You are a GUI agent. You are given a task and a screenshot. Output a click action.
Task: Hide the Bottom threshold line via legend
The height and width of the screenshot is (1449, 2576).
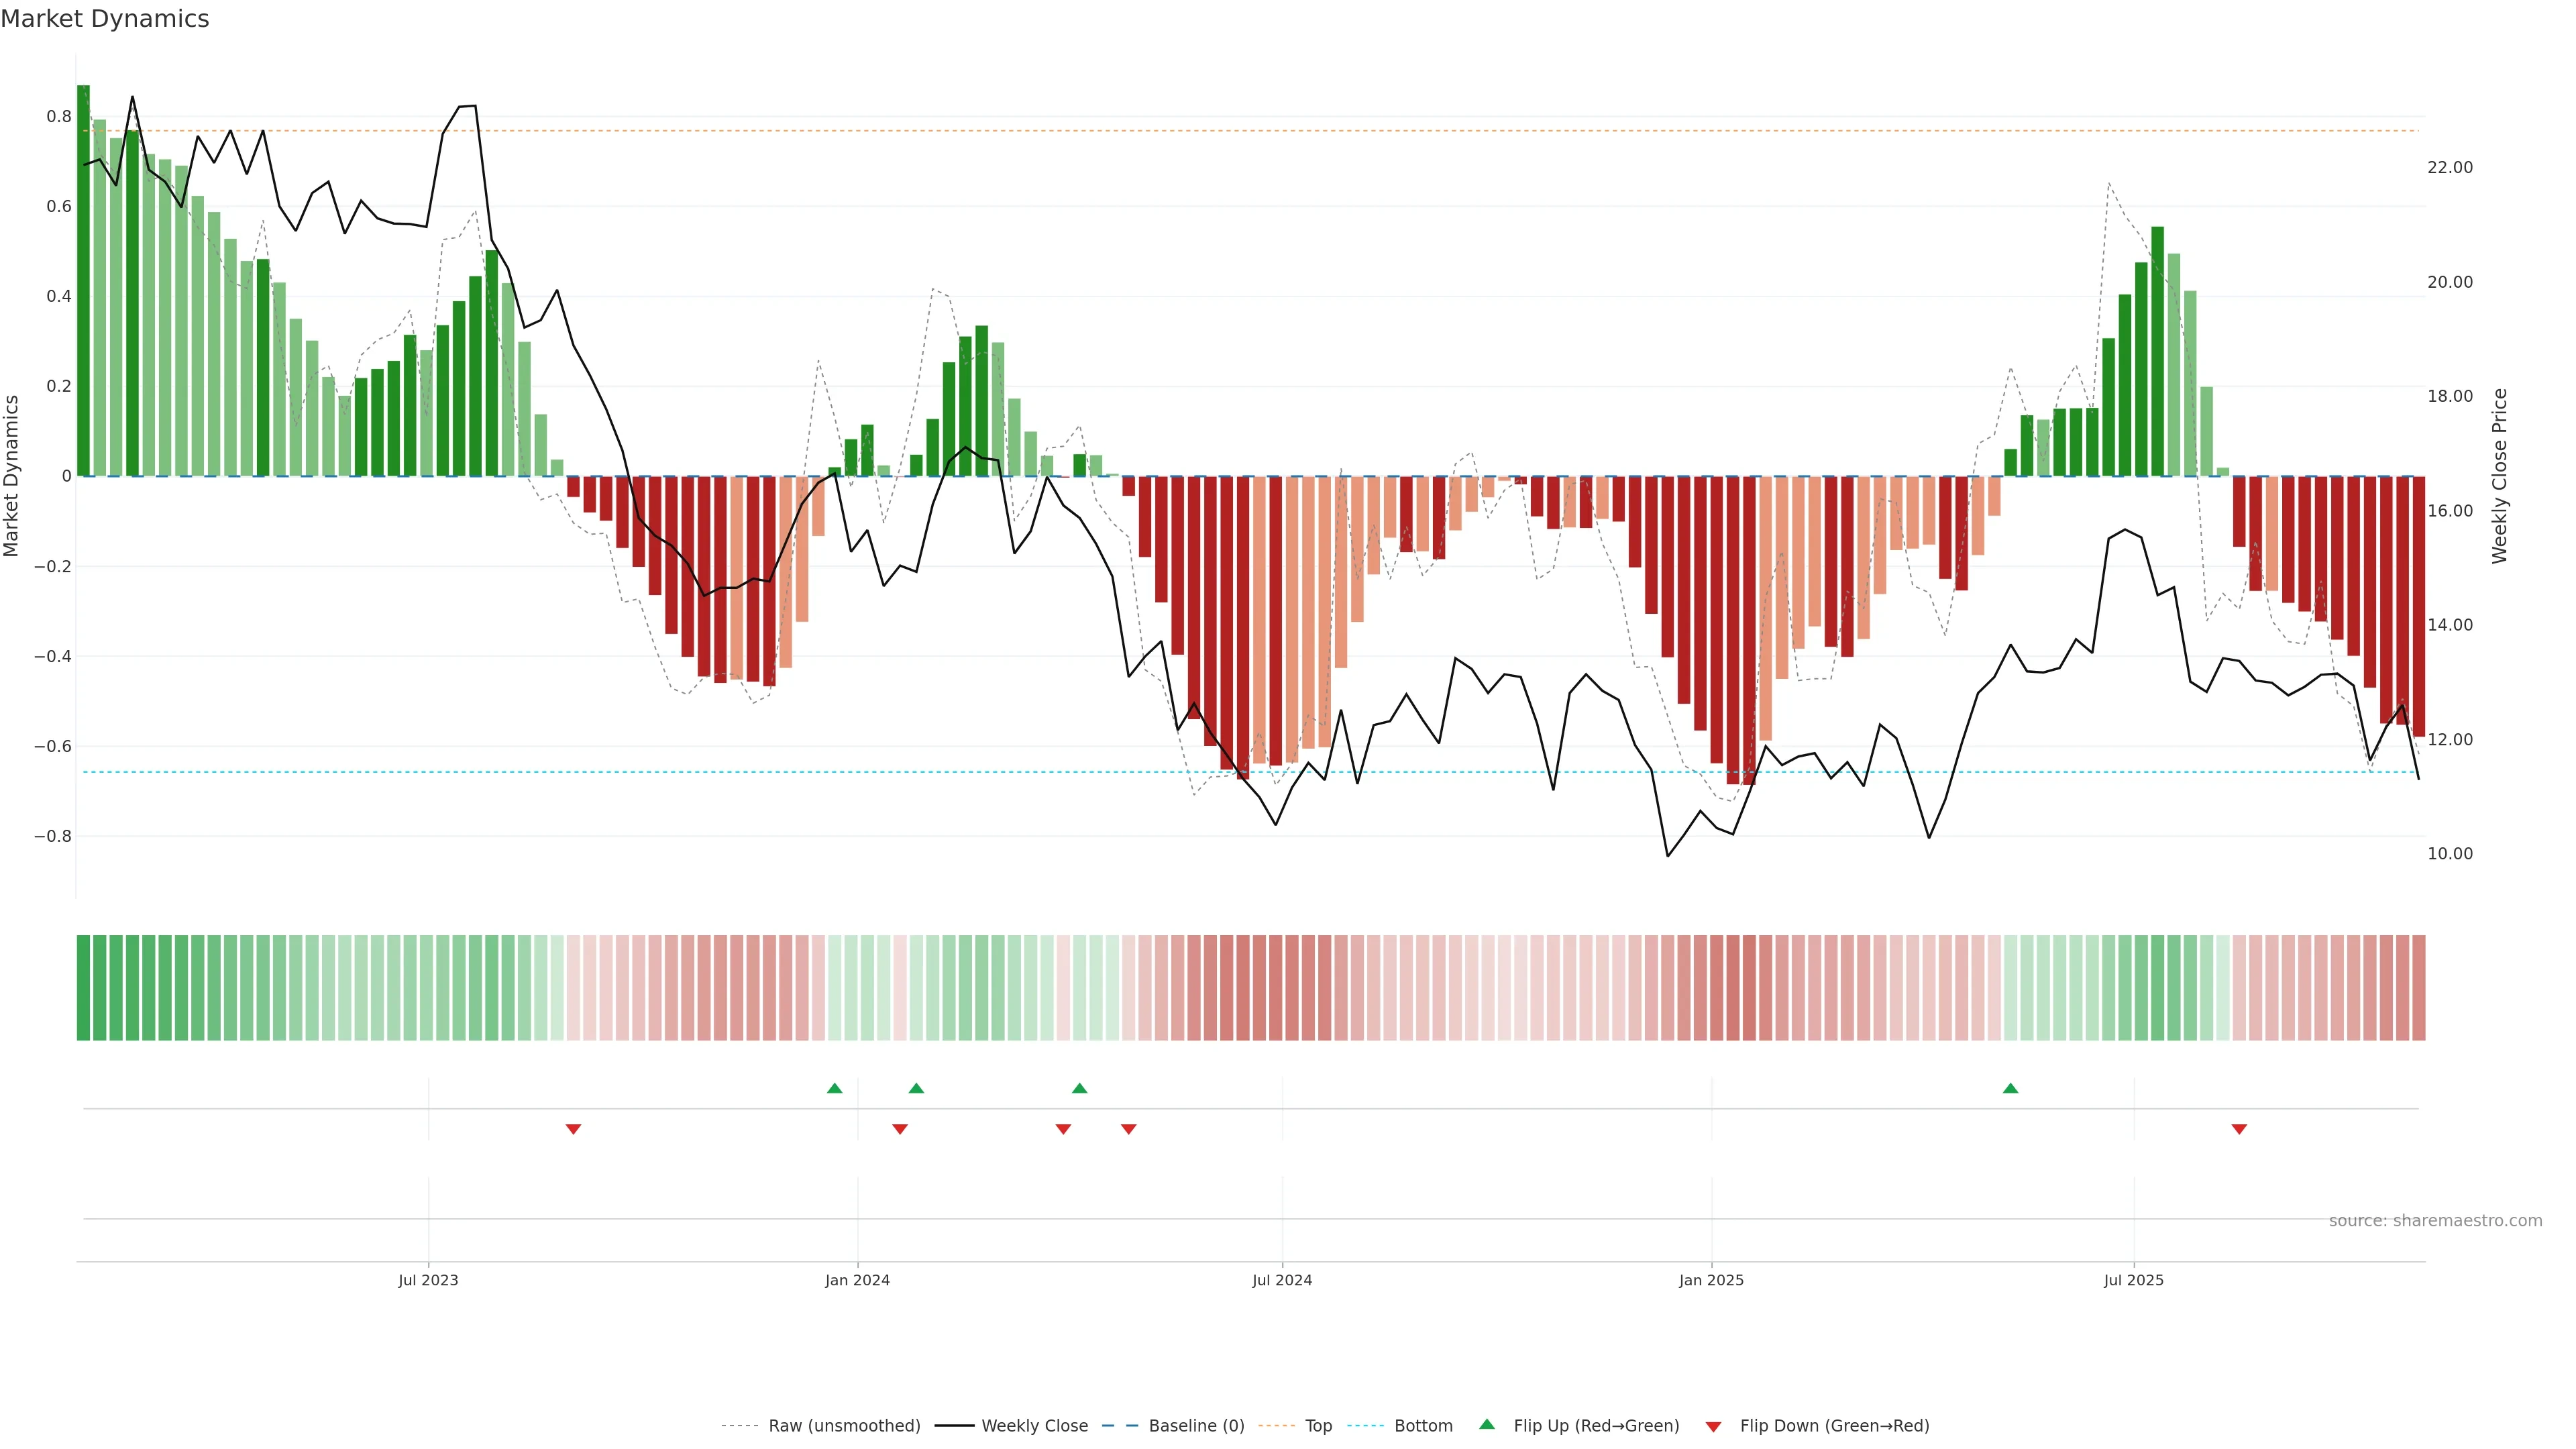coord(1423,1426)
